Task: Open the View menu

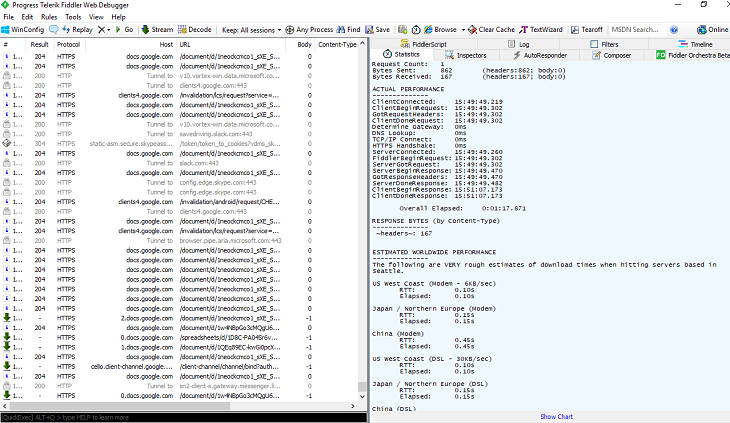Action: (x=96, y=17)
